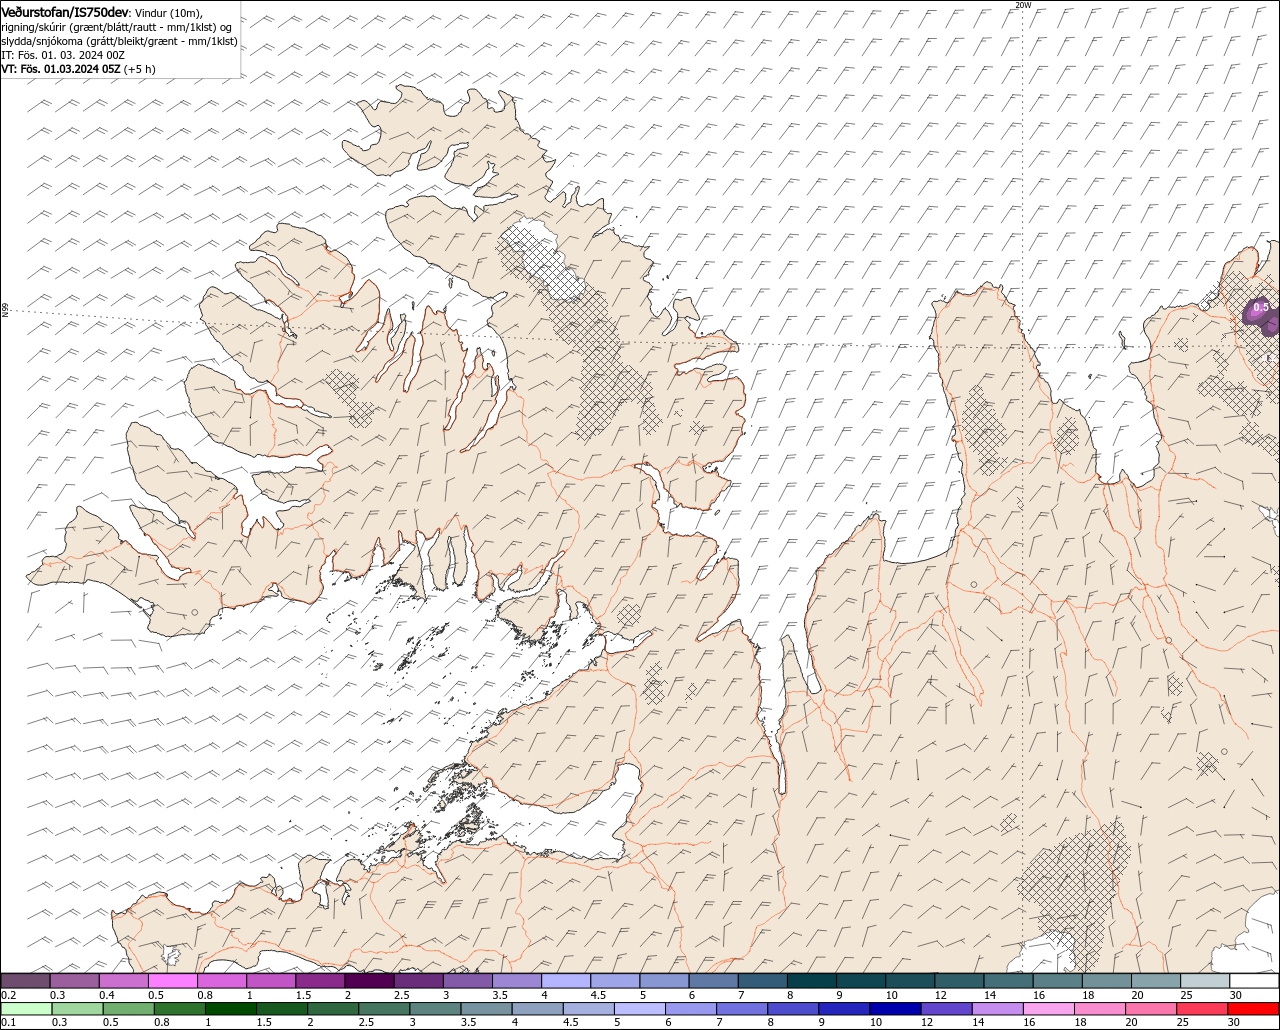
Task: Click the purple 0.5 precipitation blob on the map
Action: coord(1261,315)
